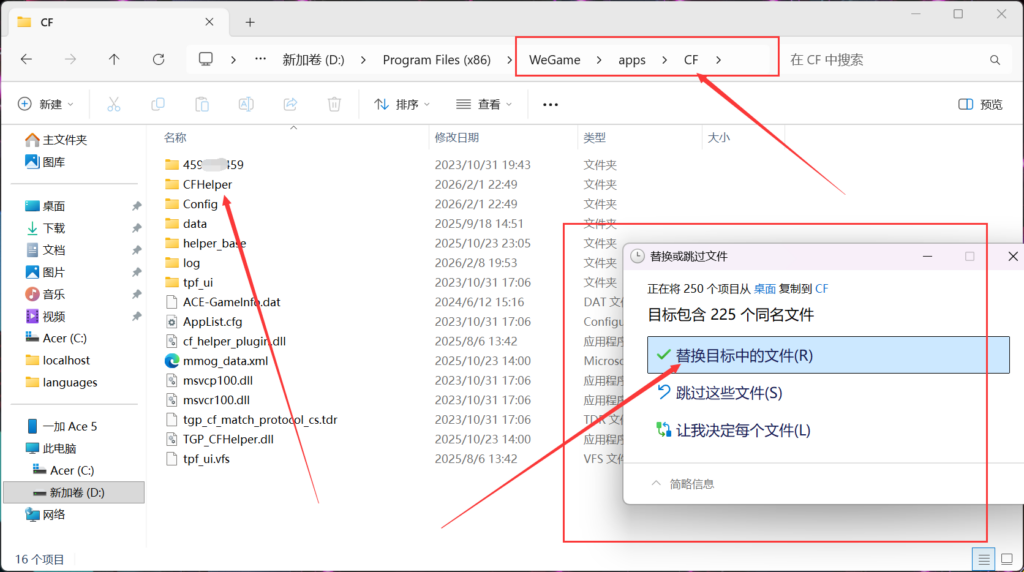This screenshot has width=1024, height=572.
Task: Select the tpf_ui folder
Action: 189,283
